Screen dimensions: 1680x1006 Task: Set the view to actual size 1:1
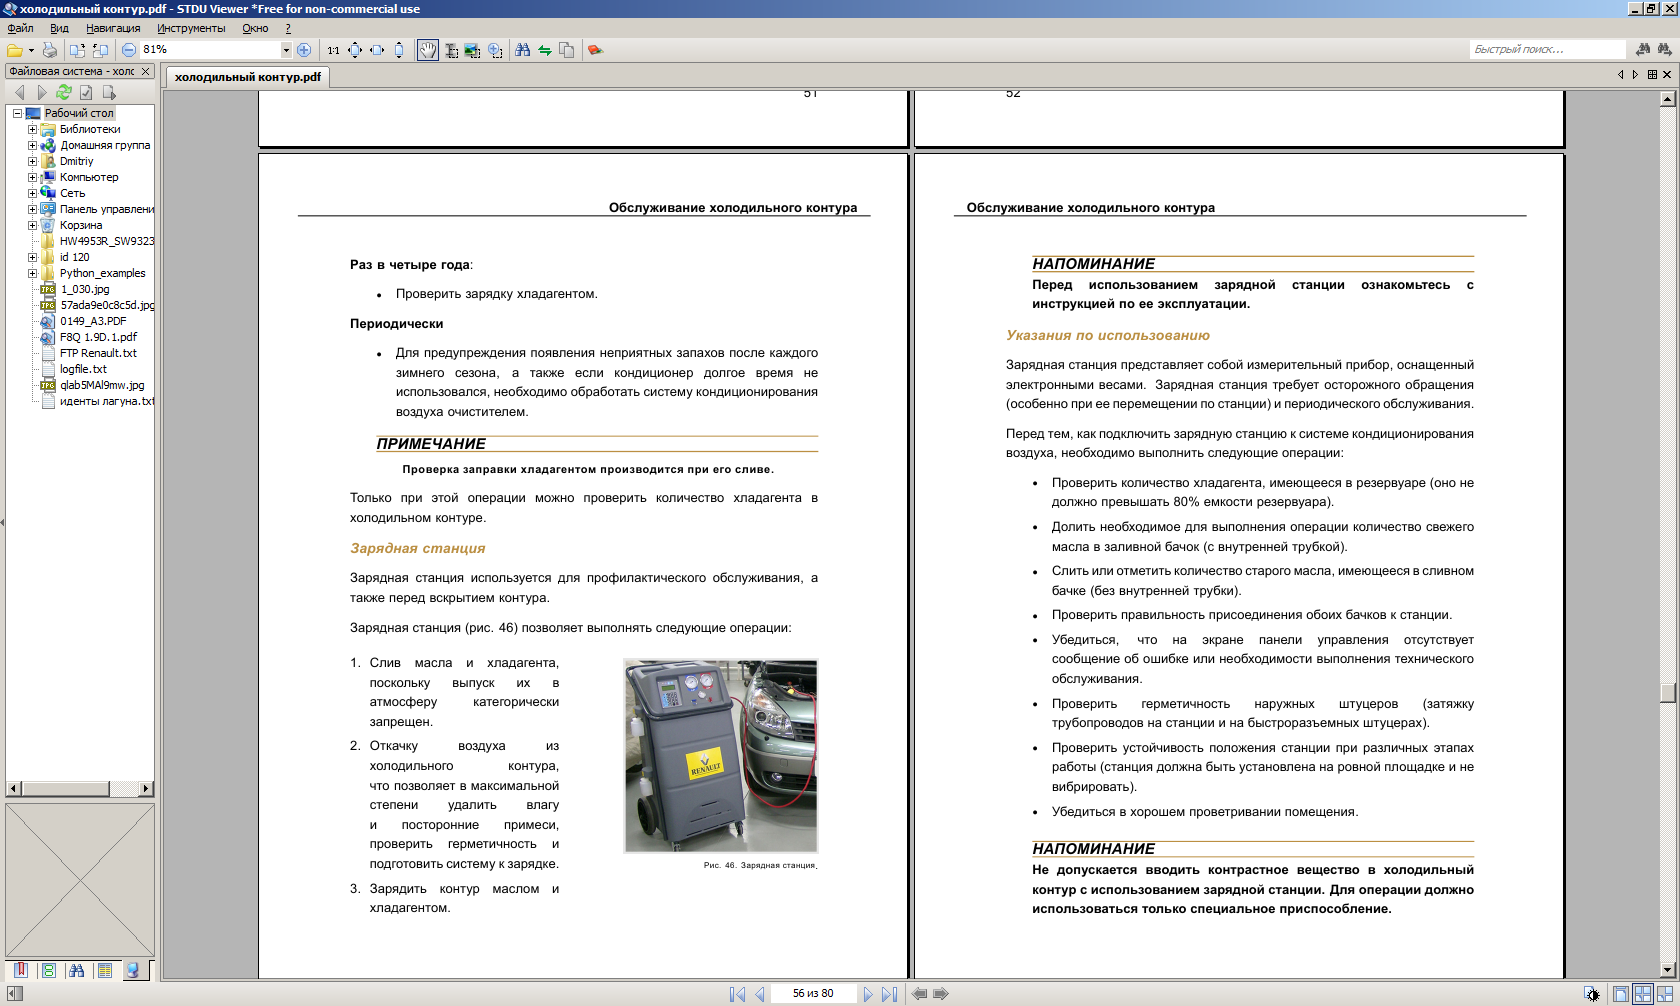pyautogui.click(x=333, y=50)
